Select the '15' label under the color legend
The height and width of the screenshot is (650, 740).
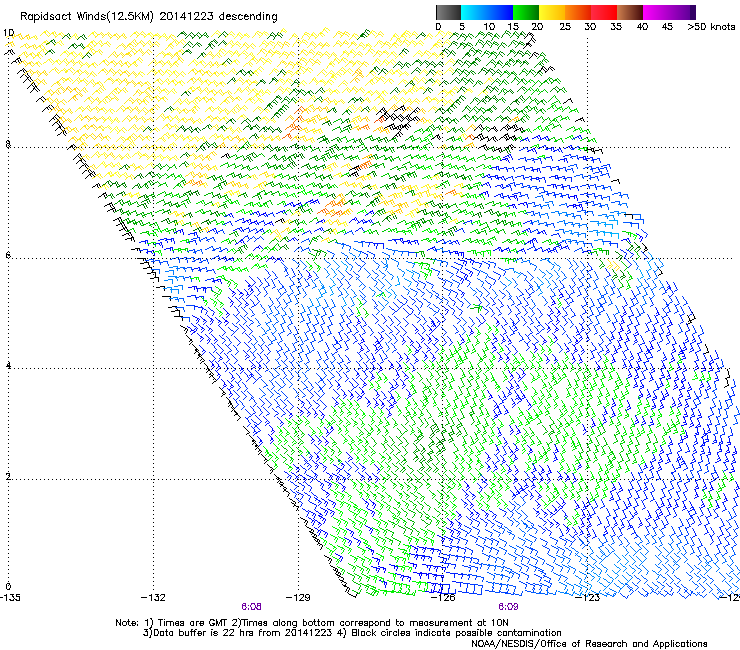tap(513, 27)
